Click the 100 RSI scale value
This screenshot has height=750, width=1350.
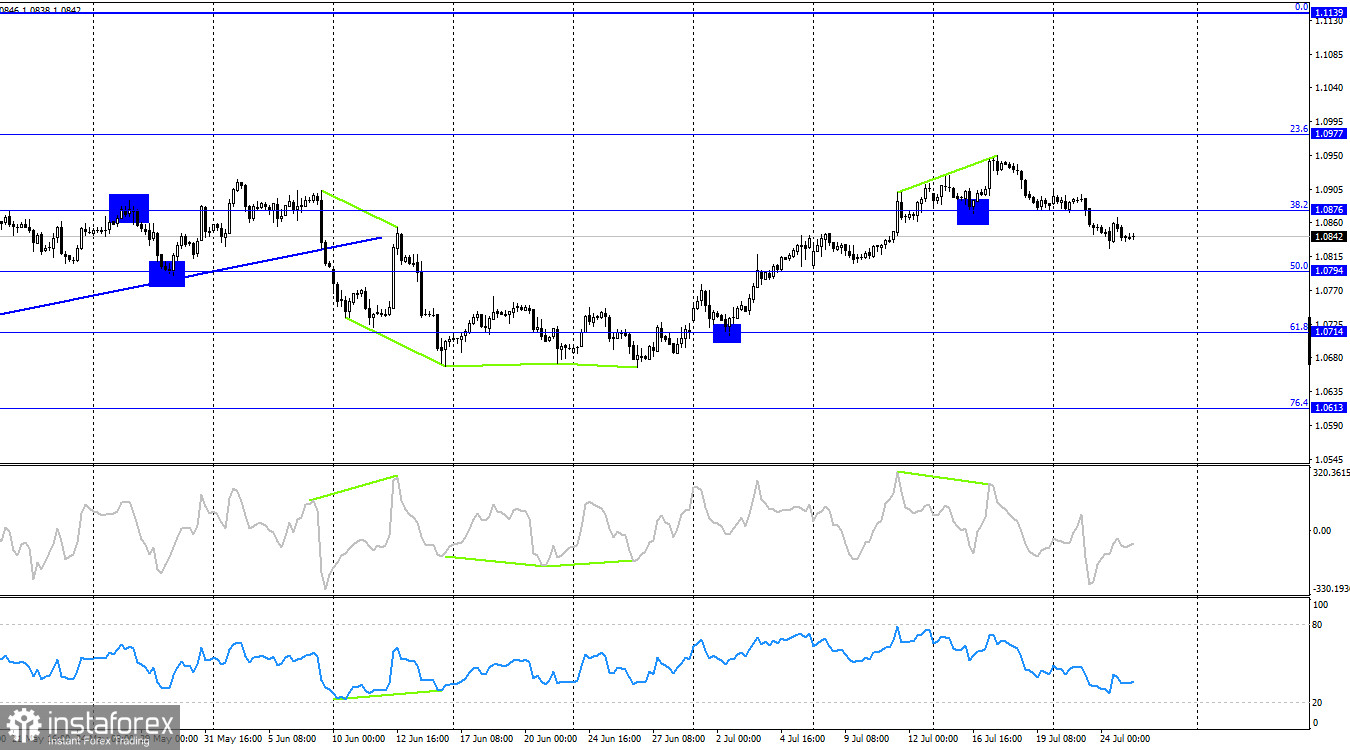pyautogui.click(x=1320, y=605)
